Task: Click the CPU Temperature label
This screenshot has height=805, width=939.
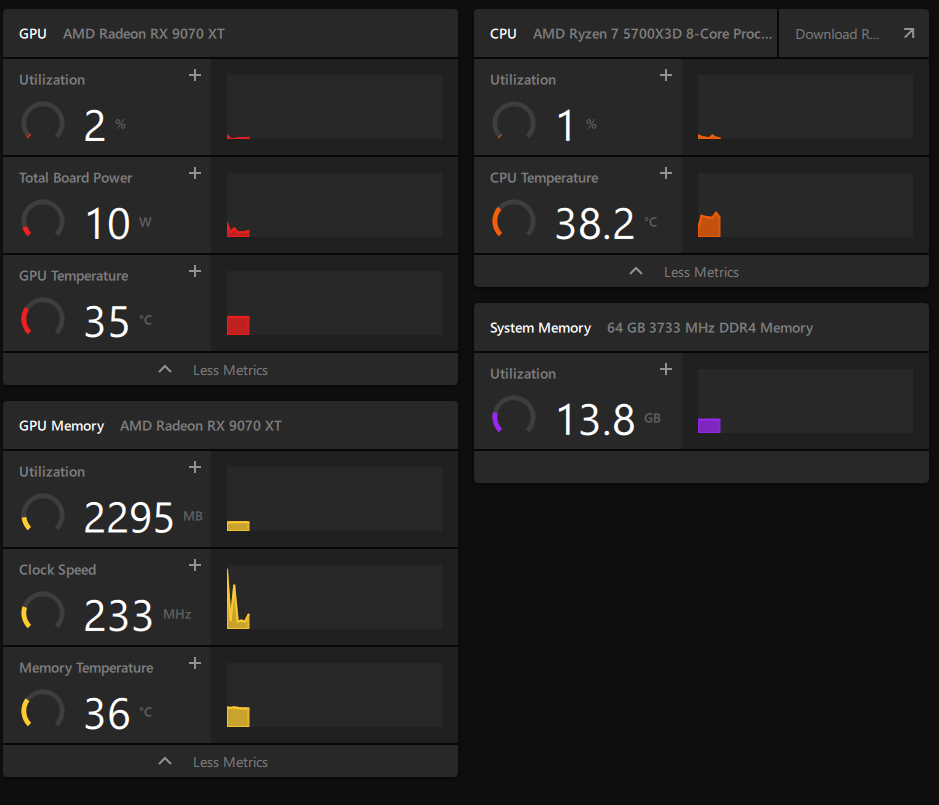Action: click(x=544, y=178)
